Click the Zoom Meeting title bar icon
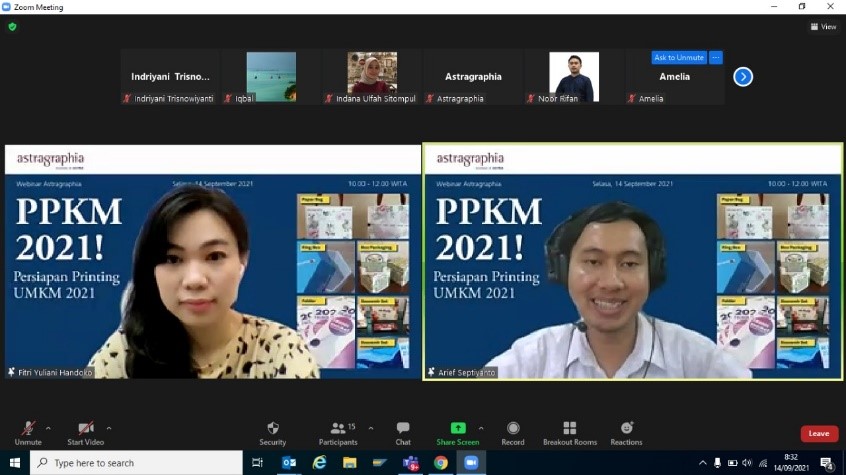846x475 pixels. [6, 6]
